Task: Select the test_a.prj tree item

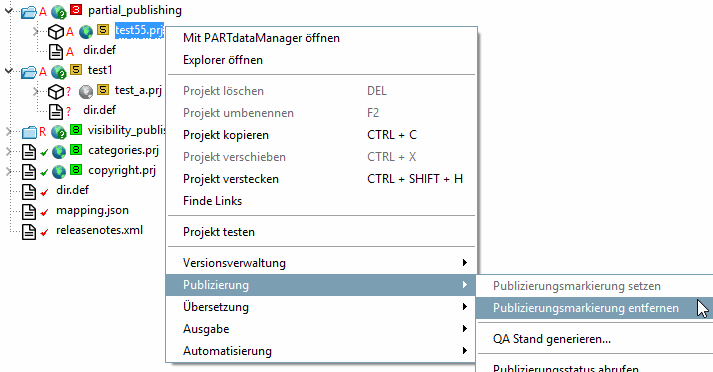Action: click(138, 90)
